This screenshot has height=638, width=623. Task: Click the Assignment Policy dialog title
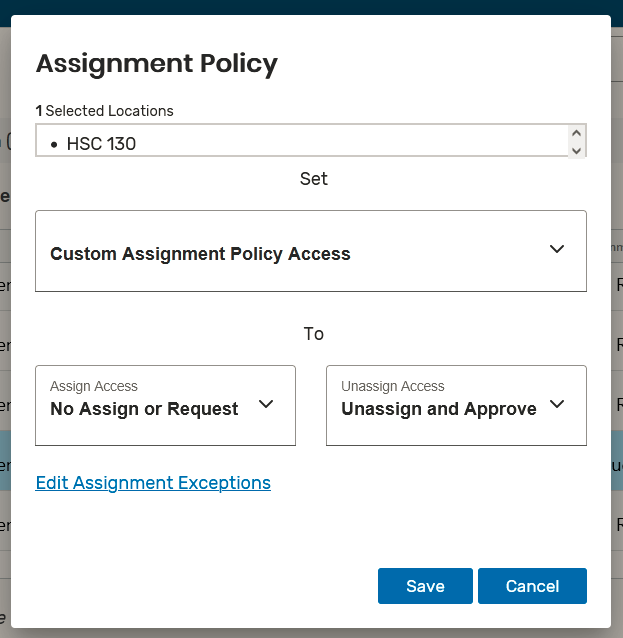(x=157, y=64)
